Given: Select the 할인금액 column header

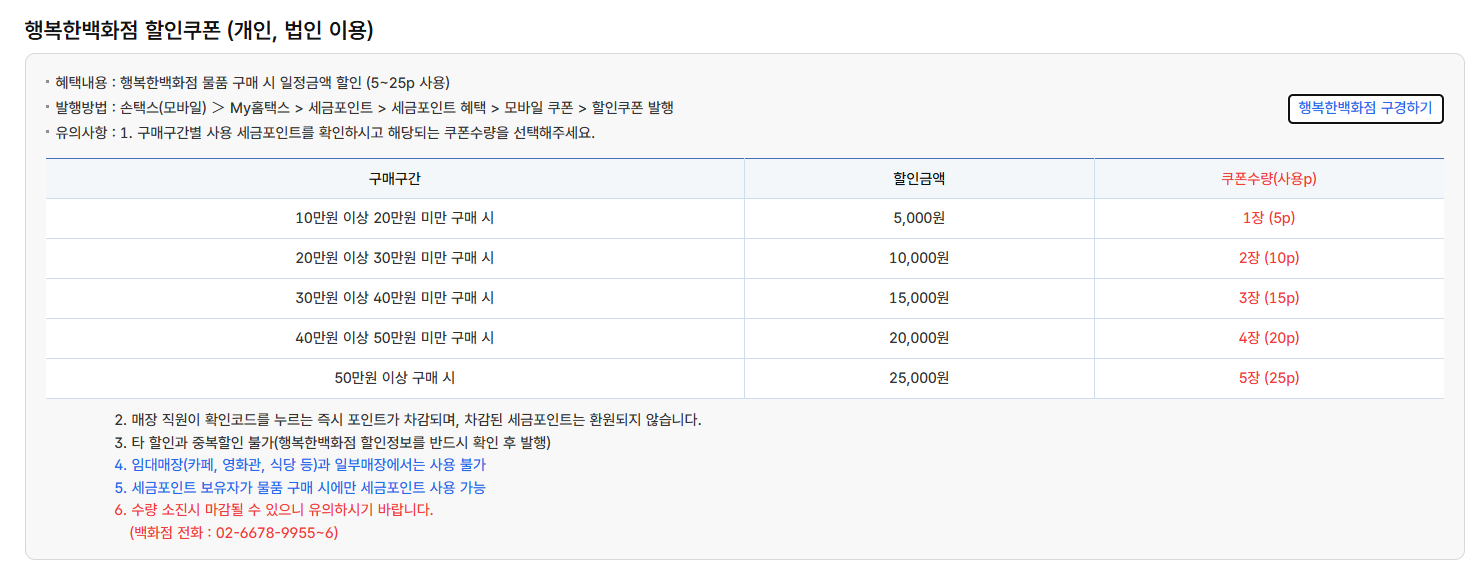Looking at the screenshot, I should tap(919, 179).
